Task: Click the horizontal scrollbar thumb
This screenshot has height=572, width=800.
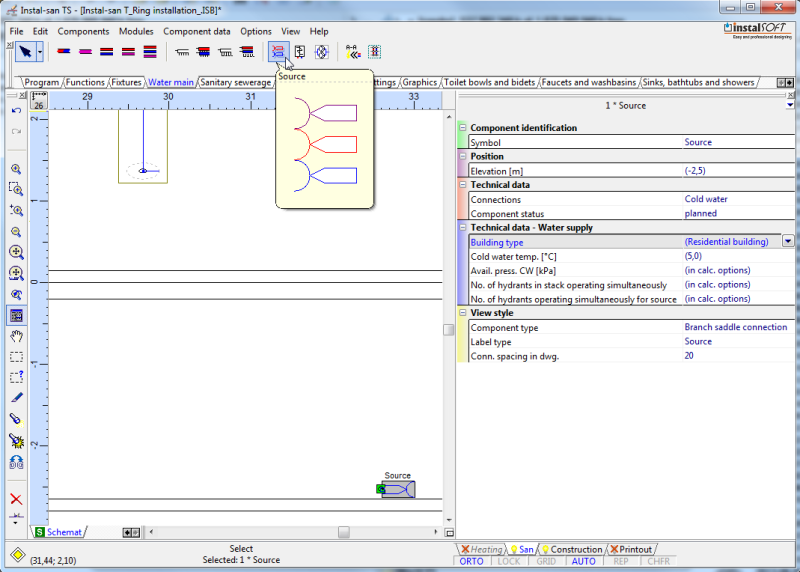Action: 344,532
